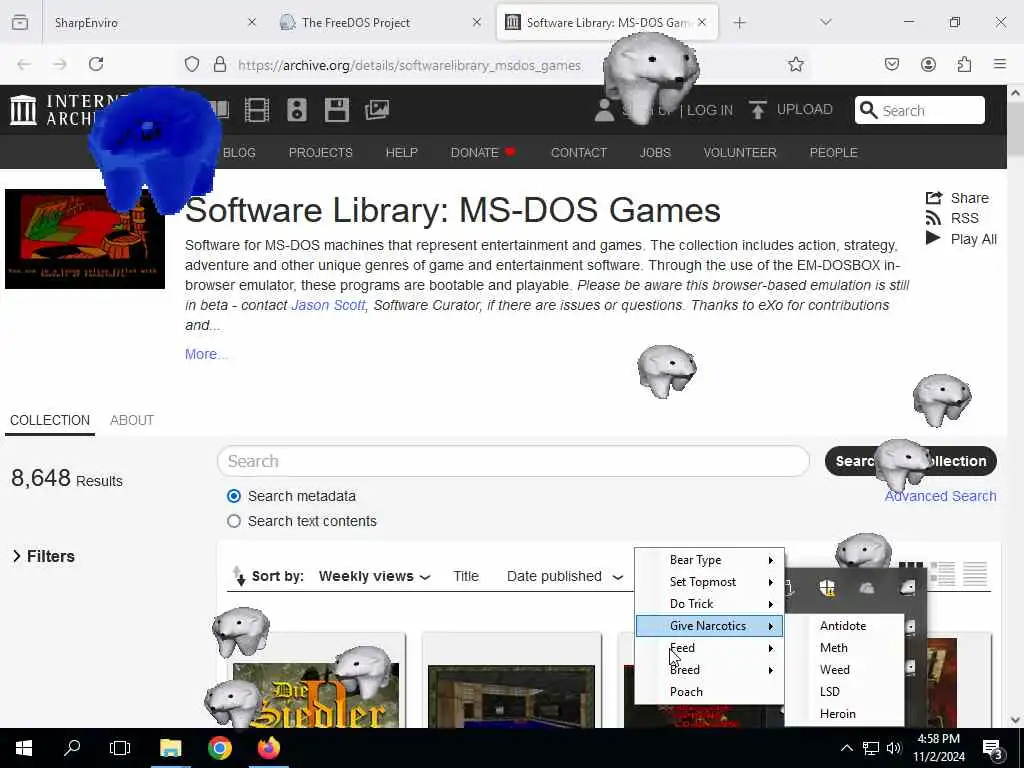Click the site padlock icon
The height and width of the screenshot is (768, 1024).
pyautogui.click(x=220, y=64)
